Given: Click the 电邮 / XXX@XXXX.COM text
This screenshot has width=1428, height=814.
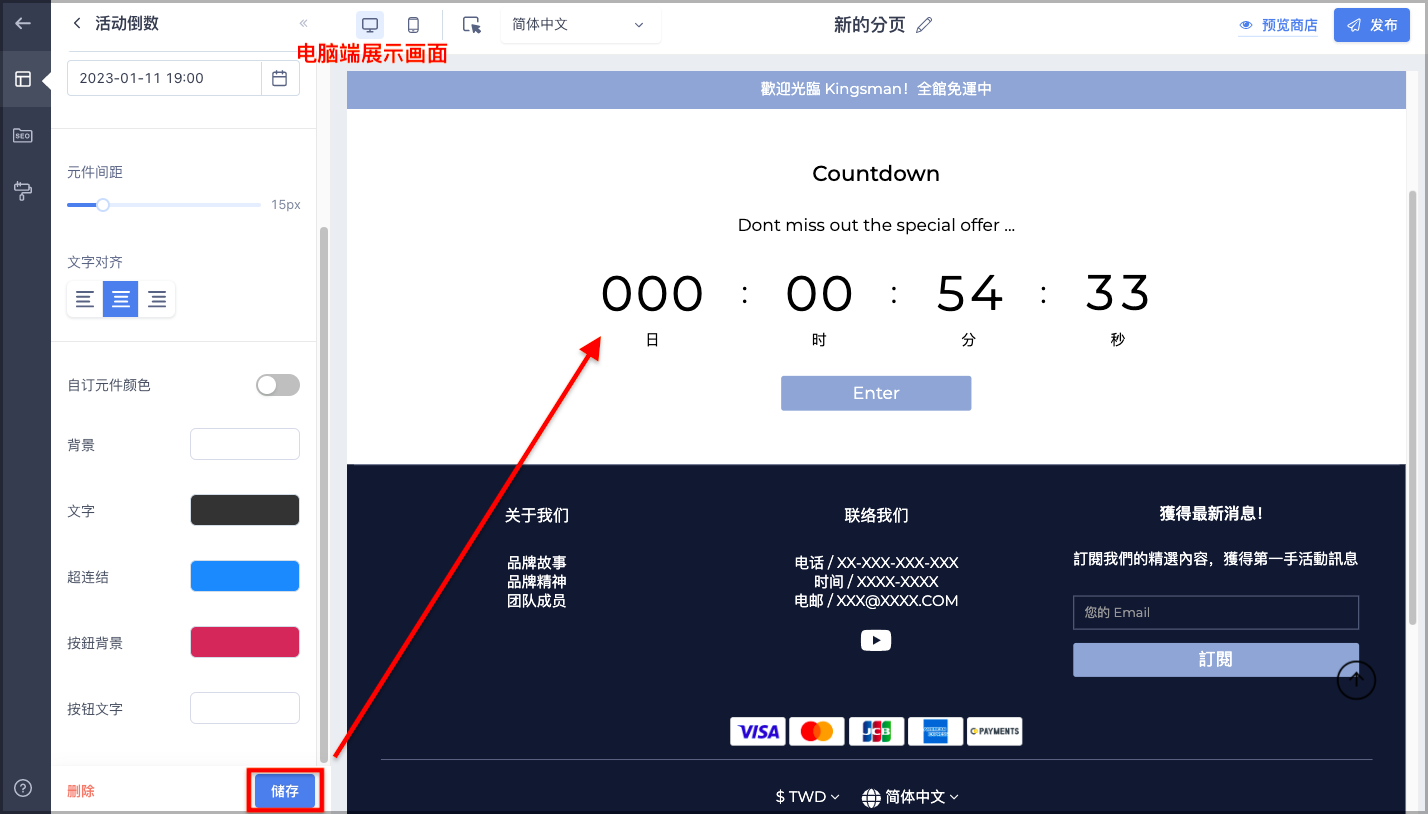Looking at the screenshot, I should pyautogui.click(x=876, y=601).
